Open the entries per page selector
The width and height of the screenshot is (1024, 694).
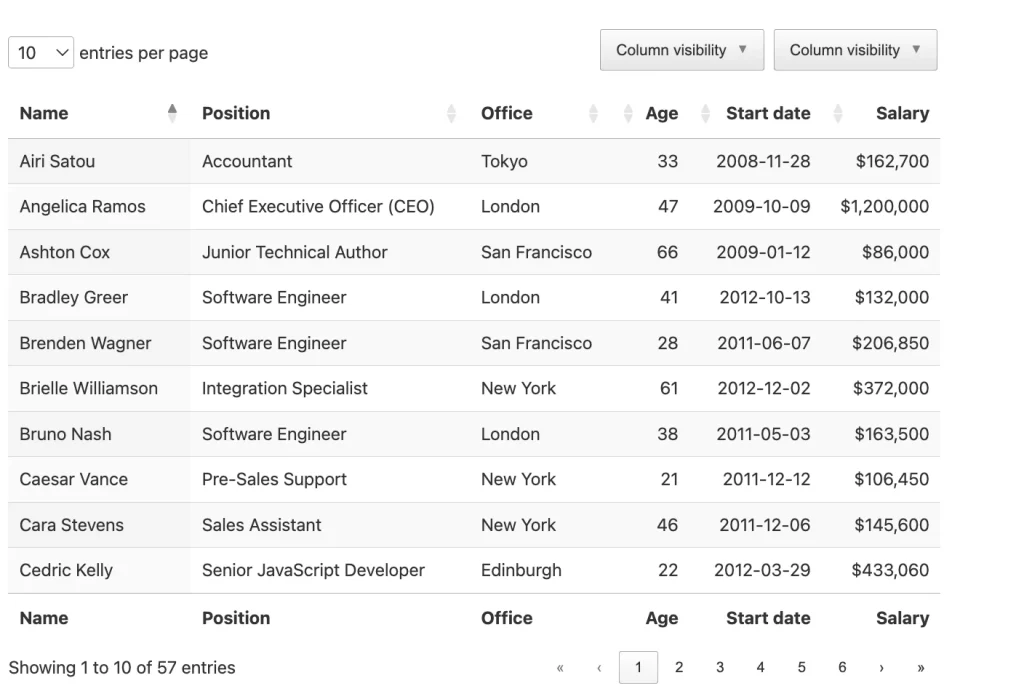40,53
